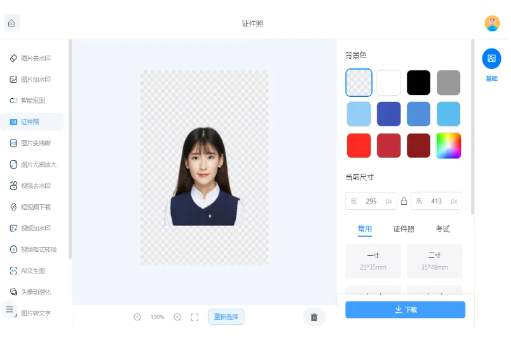Open 图片去水印 eraser tool in sidebar
Screen dimensions: 511x362
(31, 58)
